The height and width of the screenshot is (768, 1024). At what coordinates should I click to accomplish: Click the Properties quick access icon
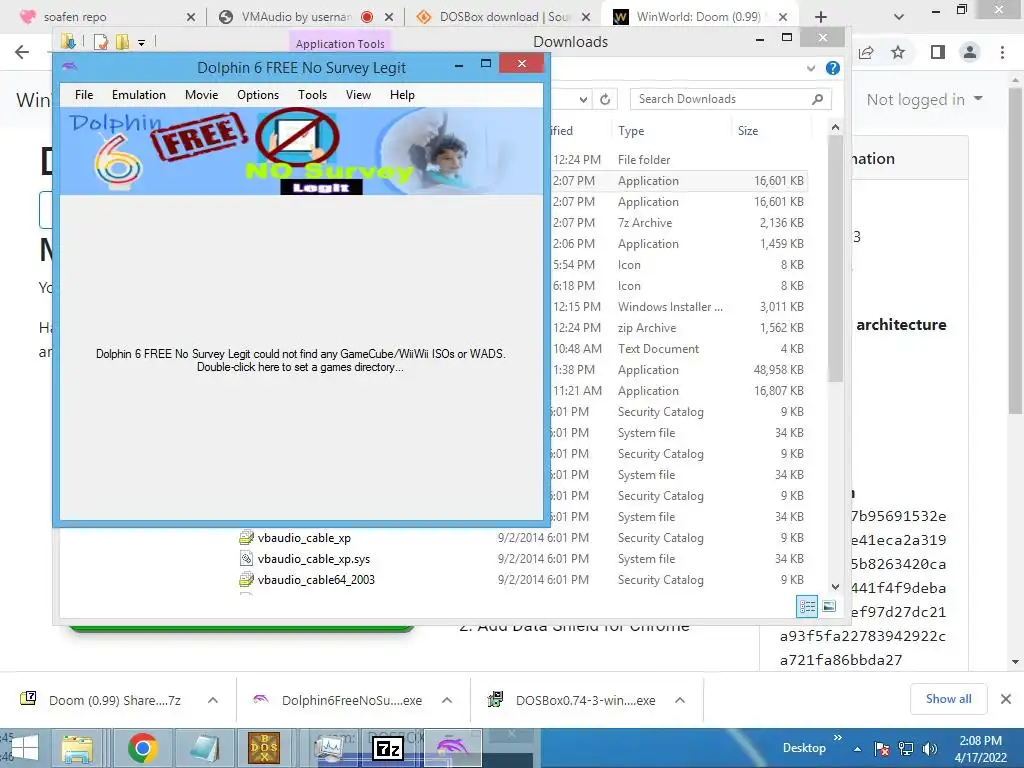click(x=101, y=43)
